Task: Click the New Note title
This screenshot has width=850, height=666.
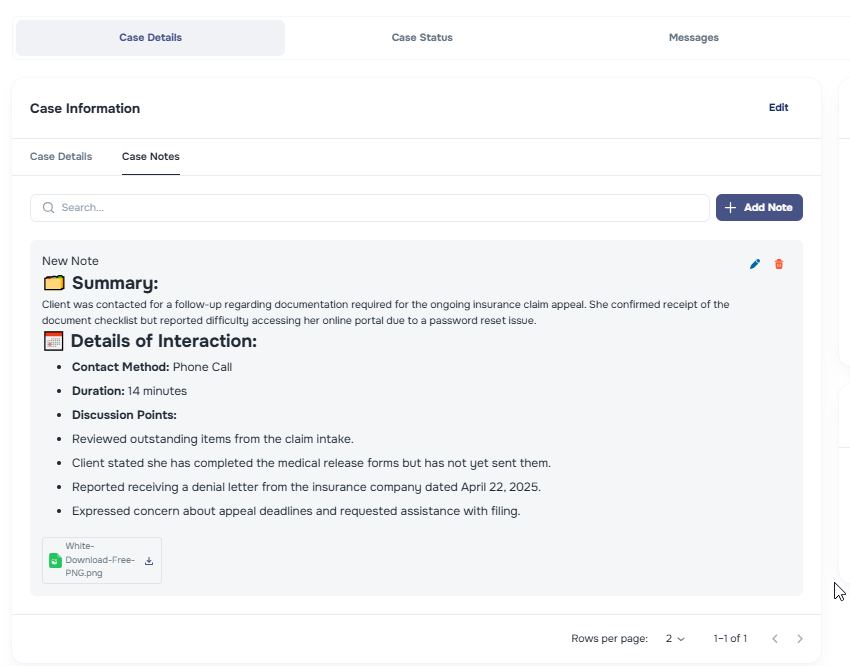Action: (70, 261)
